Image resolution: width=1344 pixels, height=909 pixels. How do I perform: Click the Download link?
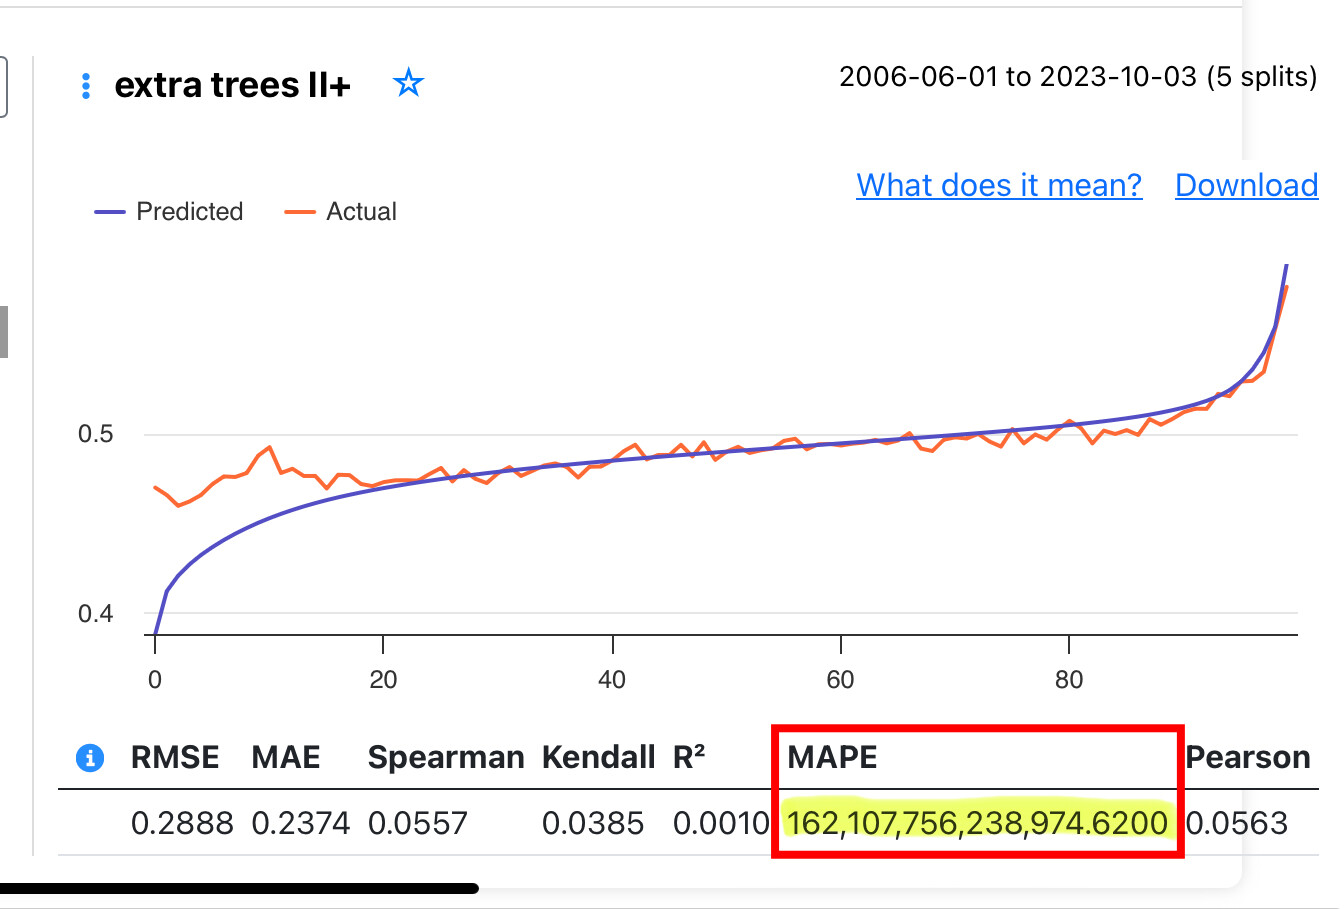1246,185
